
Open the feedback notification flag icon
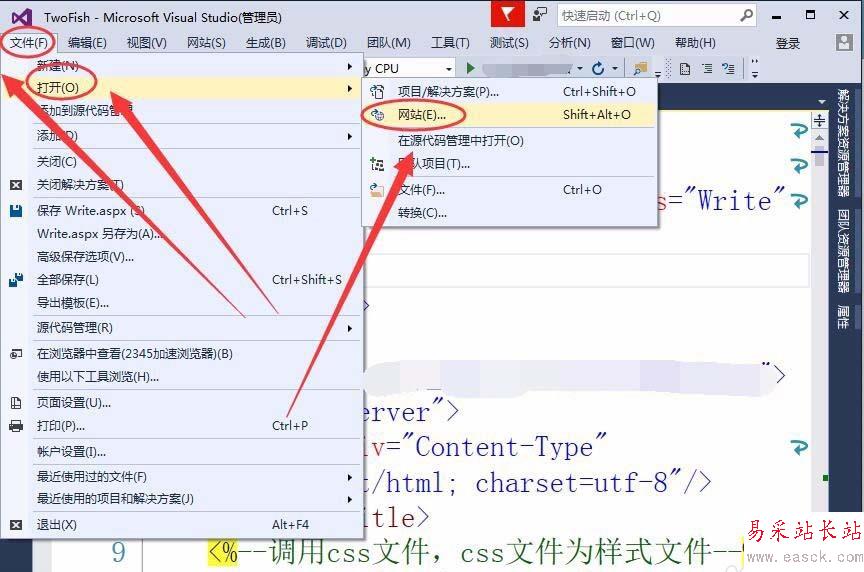pos(507,14)
